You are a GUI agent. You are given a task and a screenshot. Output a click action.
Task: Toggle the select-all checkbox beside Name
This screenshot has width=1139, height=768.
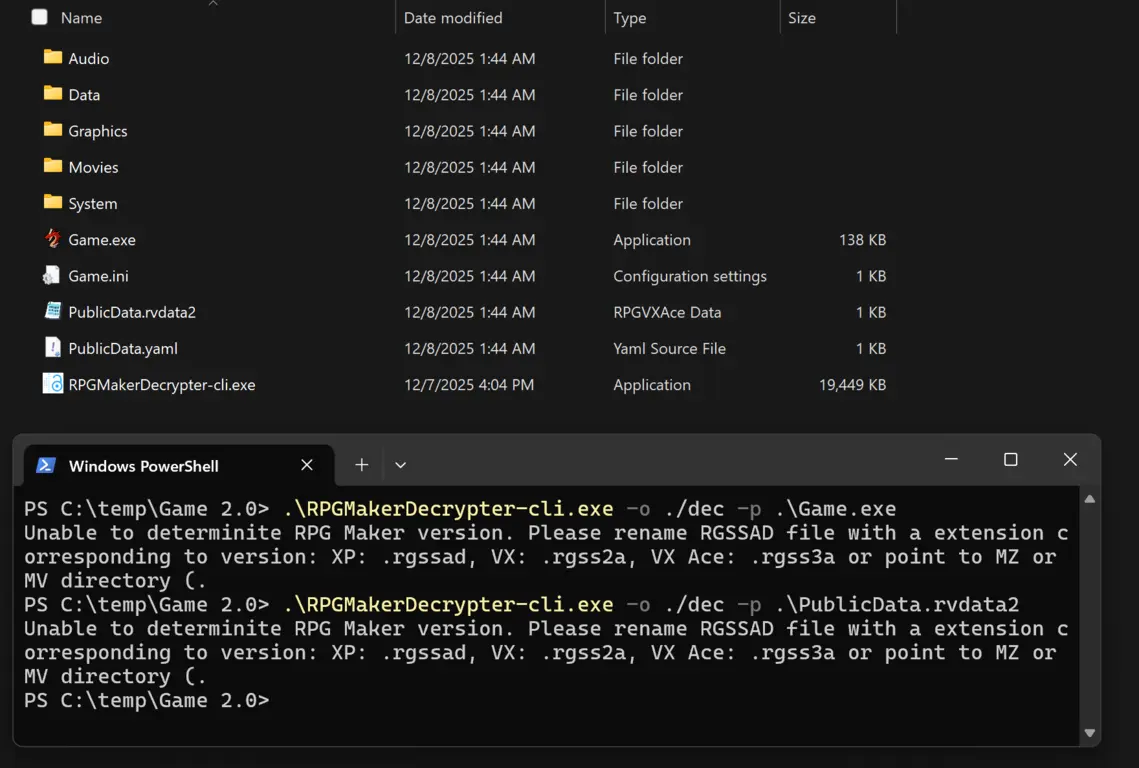click(x=40, y=17)
